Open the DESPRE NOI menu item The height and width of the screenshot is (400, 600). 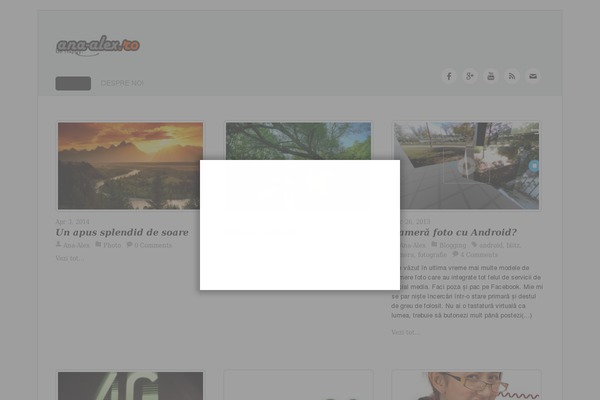[122, 83]
